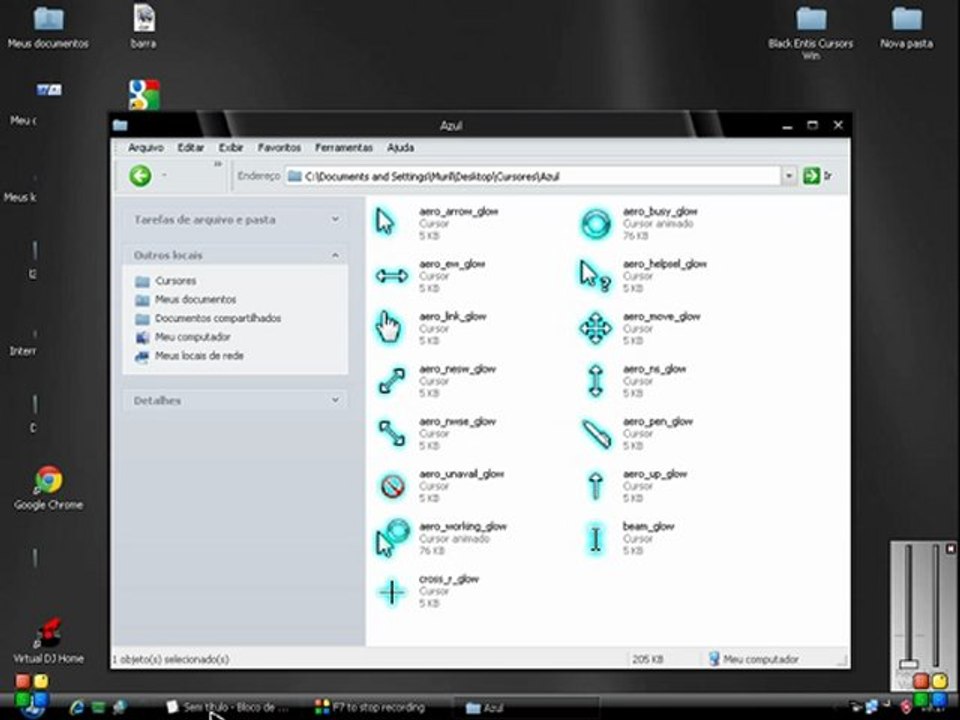Open the Meus documentos desktop folder
Image resolution: width=960 pixels, height=720 pixels.
pos(48,28)
